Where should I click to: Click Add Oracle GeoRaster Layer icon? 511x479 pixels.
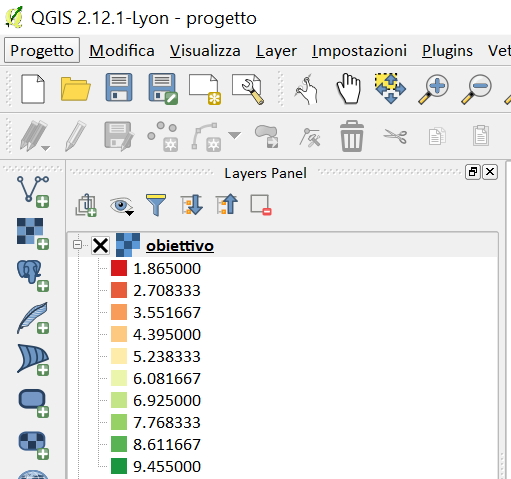tap(33, 445)
